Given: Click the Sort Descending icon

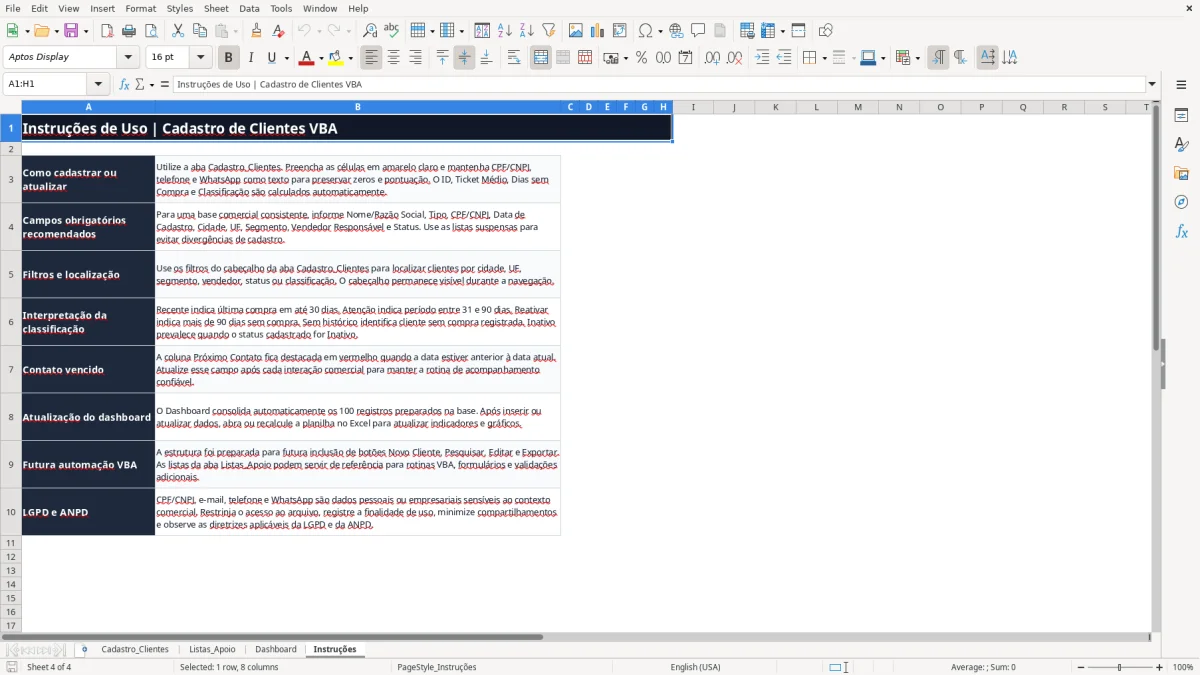Looking at the screenshot, I should [526, 31].
